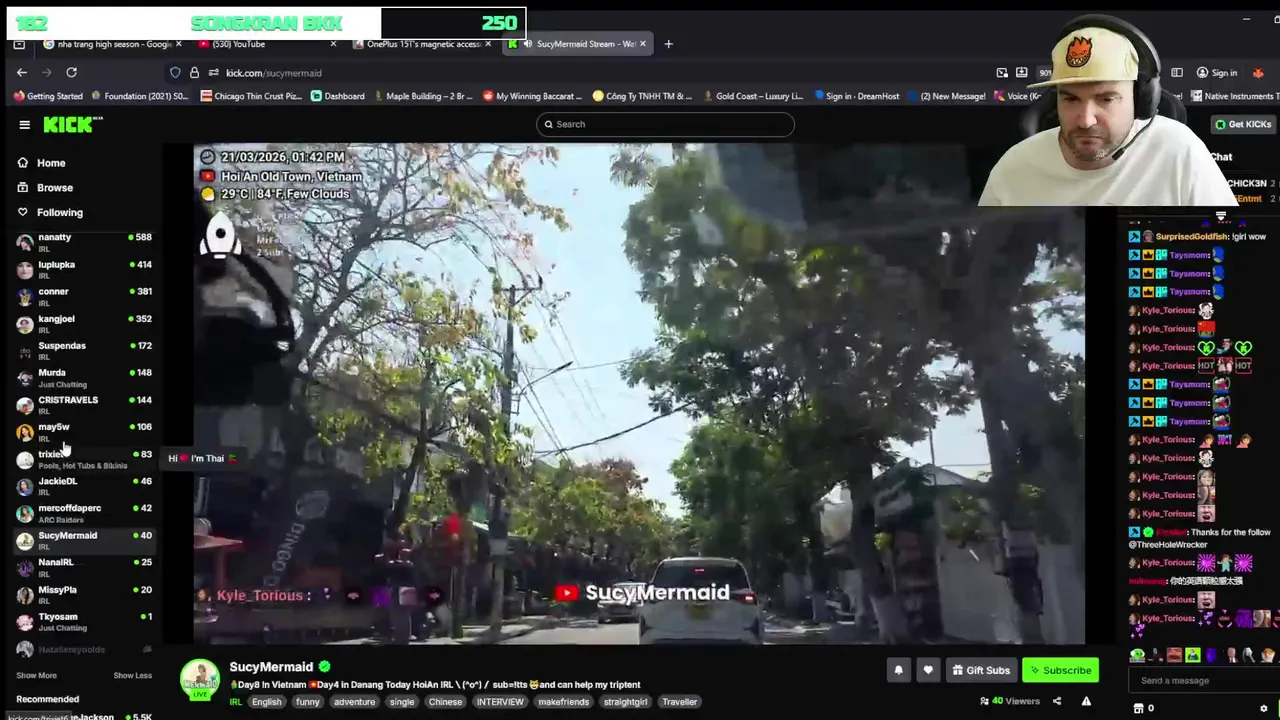Screen dimensions: 1280x720
Task: Open the Sign in - DreamHost bookmark
Action: tap(858, 96)
